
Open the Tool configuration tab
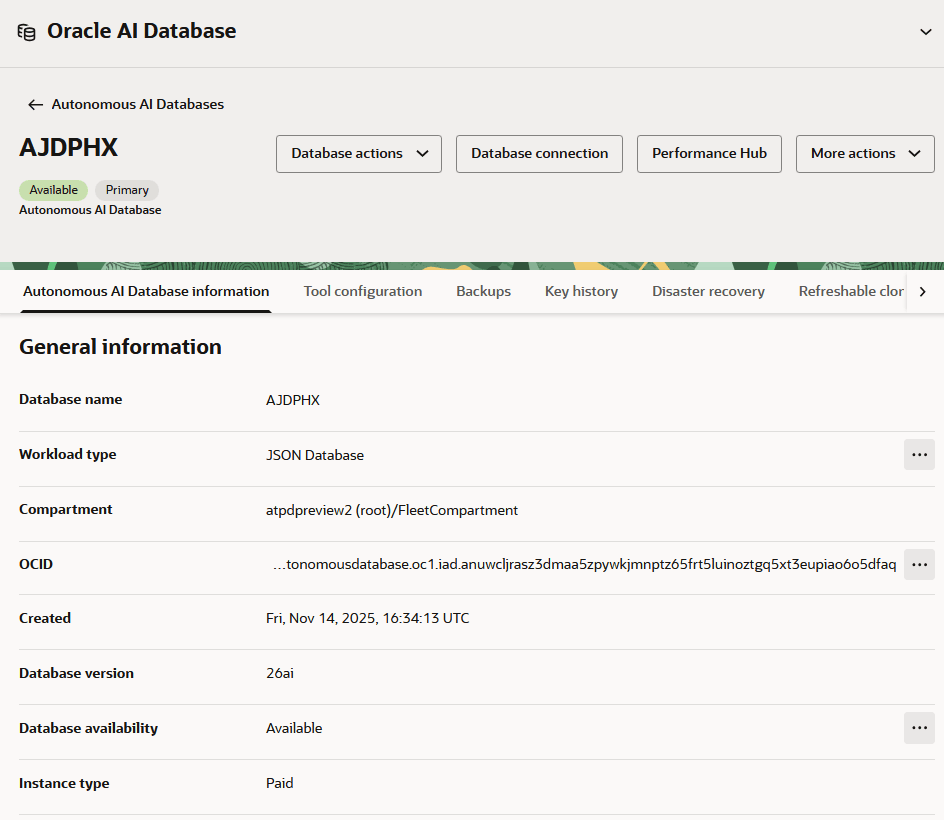point(362,291)
